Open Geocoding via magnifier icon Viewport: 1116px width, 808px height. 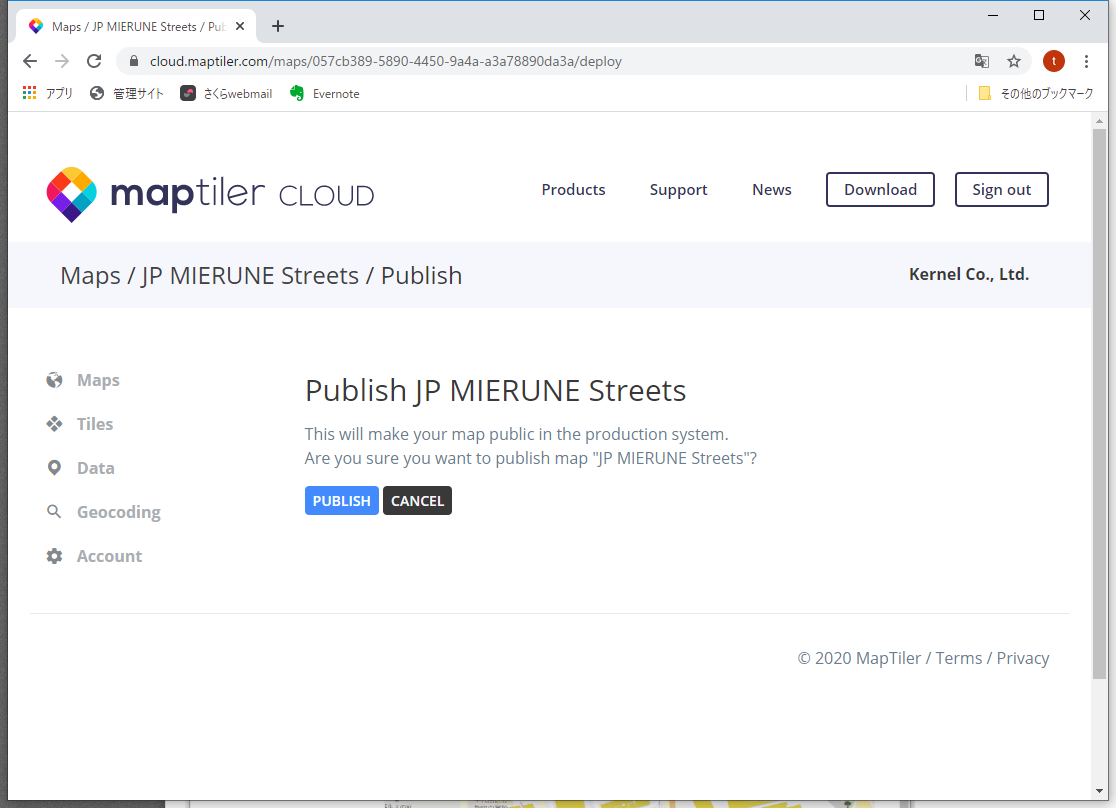point(54,512)
